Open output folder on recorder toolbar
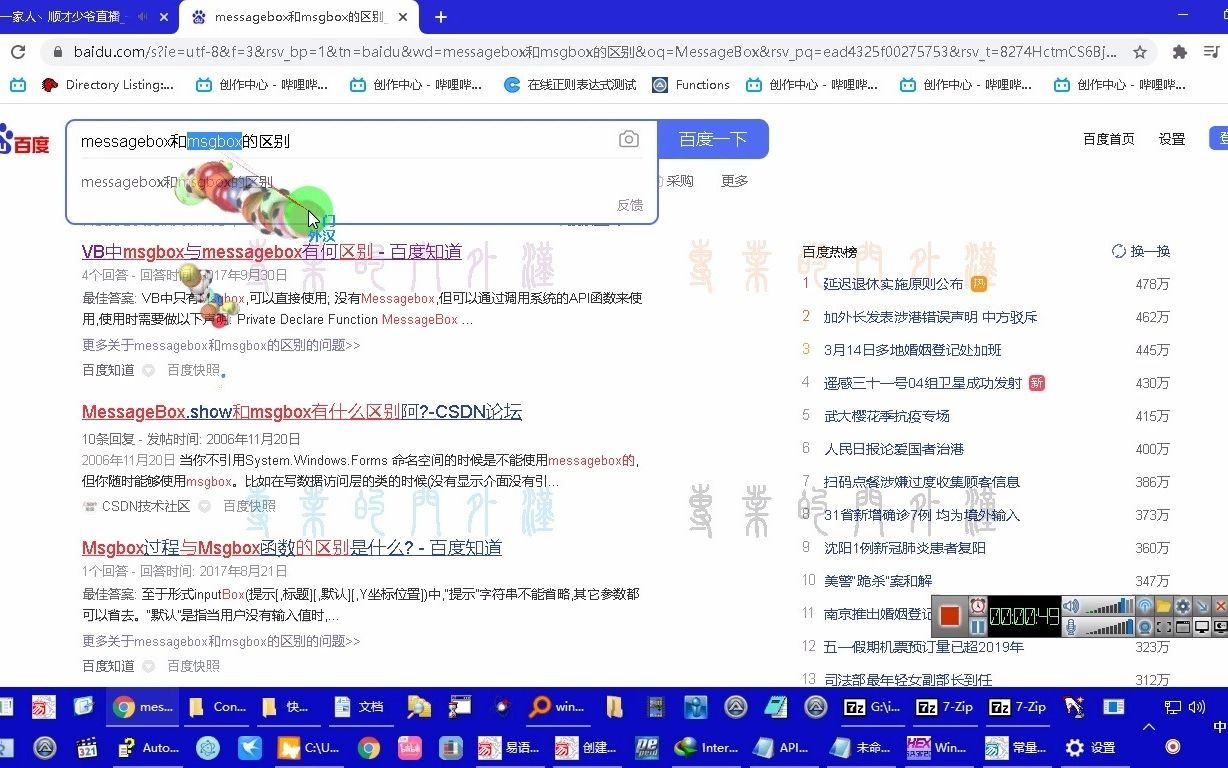 (x=1163, y=605)
